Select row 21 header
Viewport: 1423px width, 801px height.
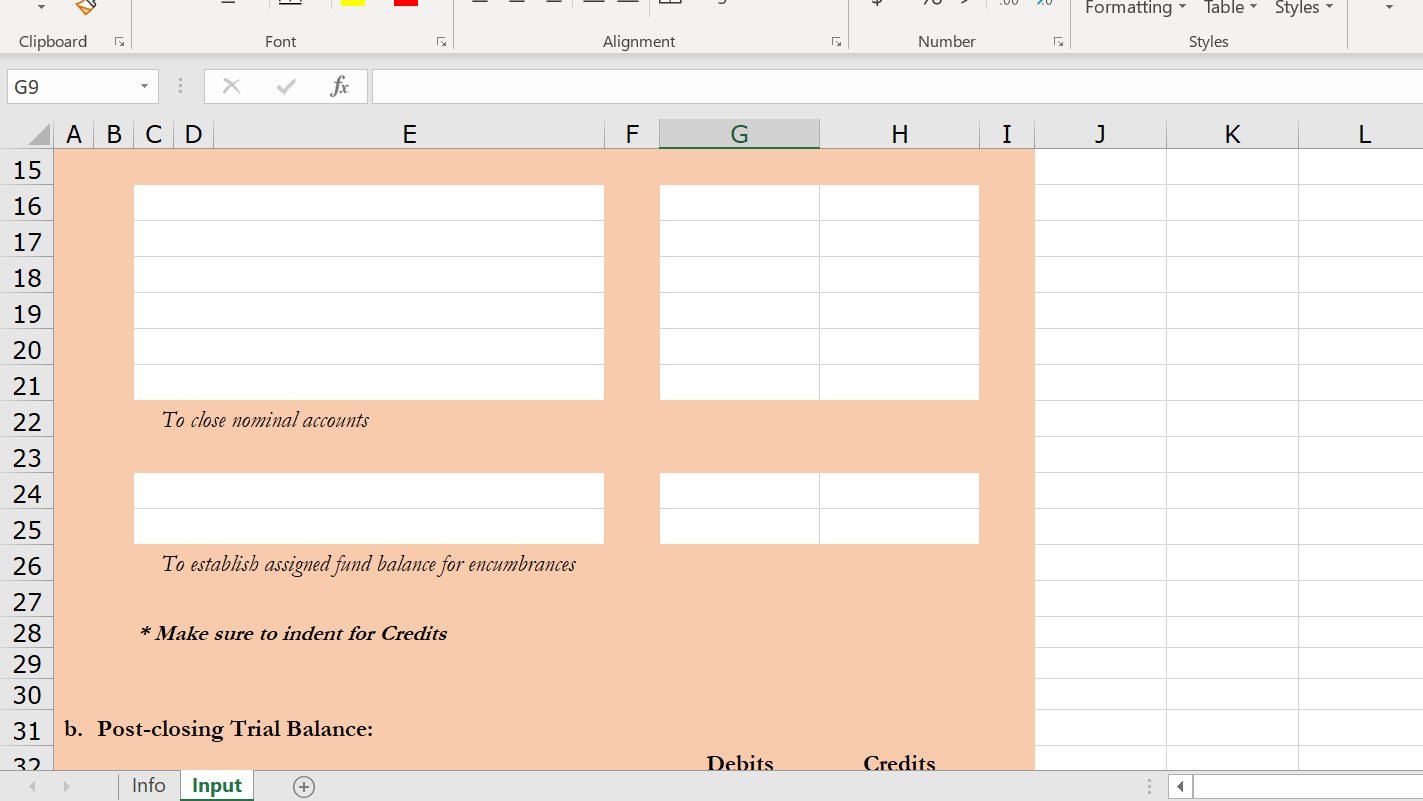click(27, 386)
